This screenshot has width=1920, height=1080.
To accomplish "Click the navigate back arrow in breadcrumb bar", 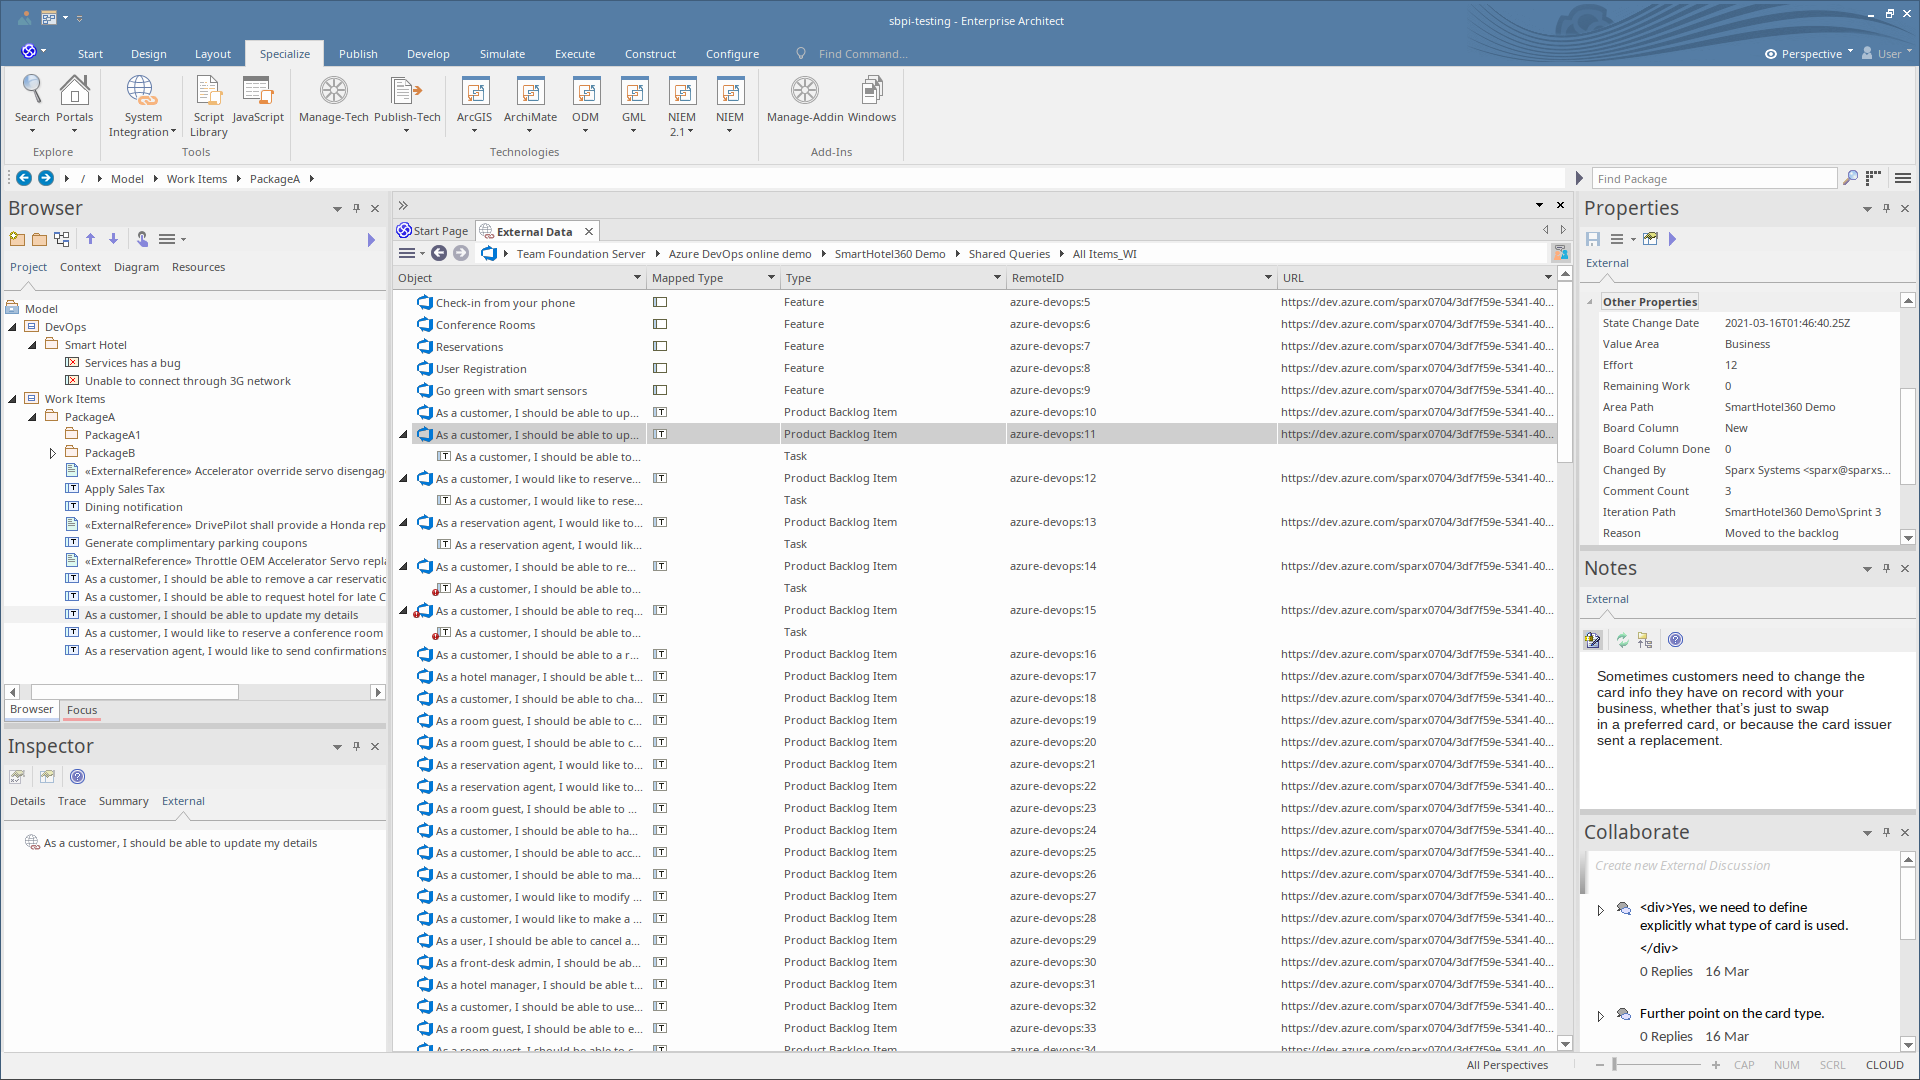I will coord(24,178).
